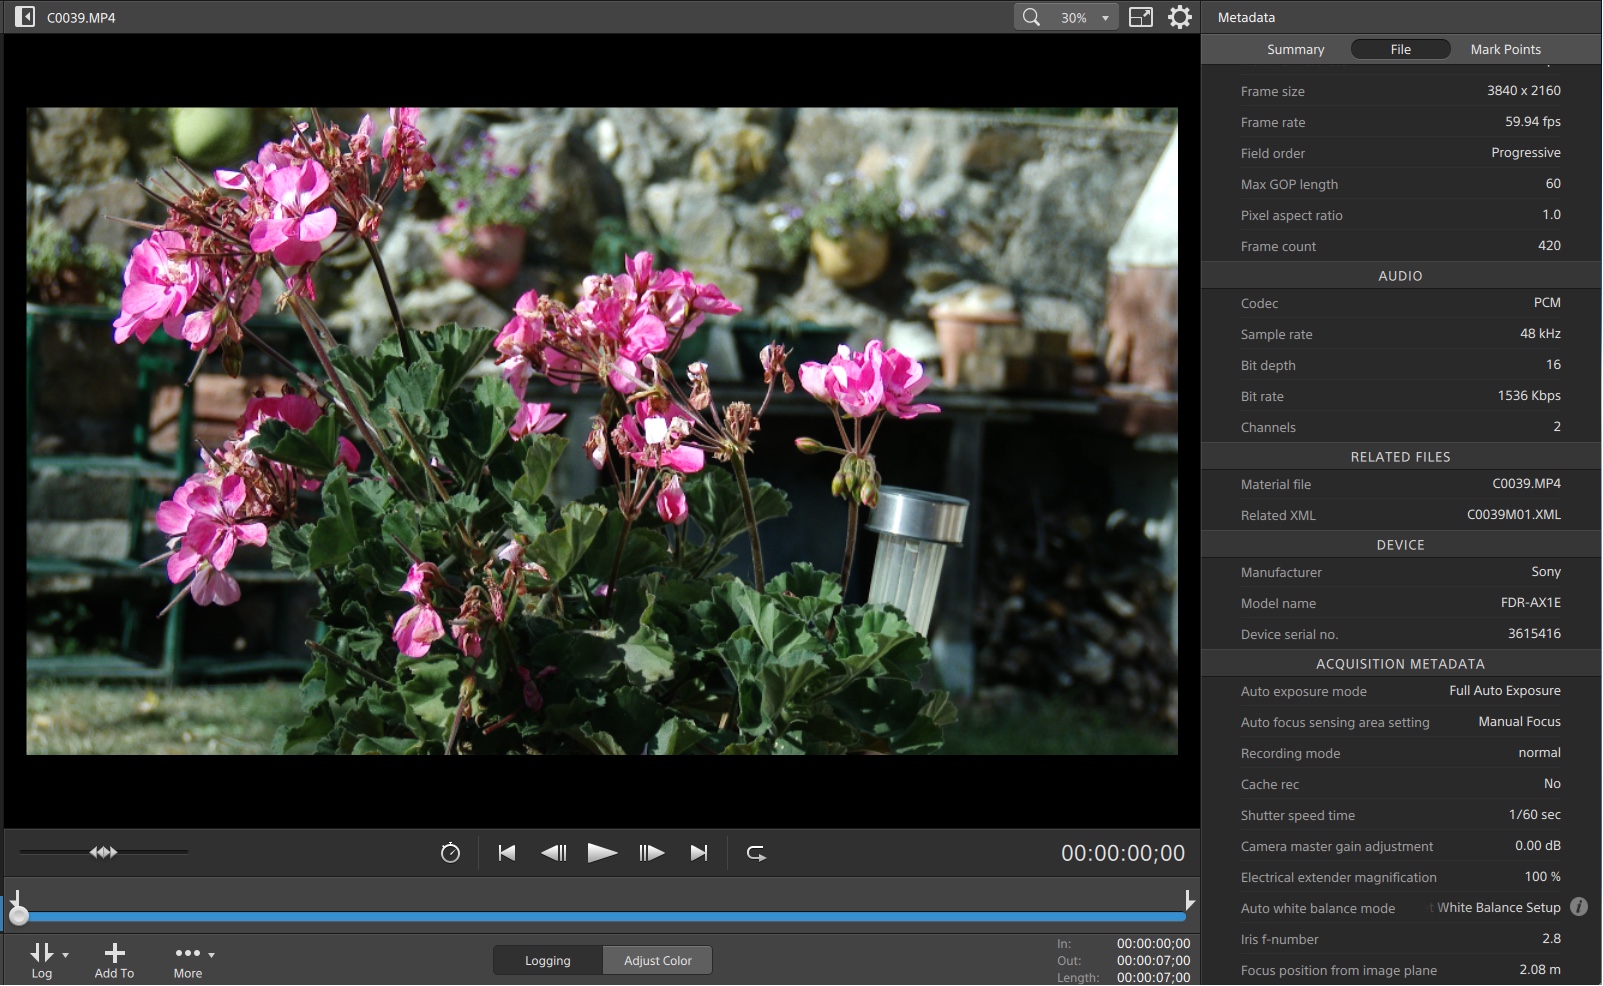Select the Logging mode button
Screen dimensions: 1603x986
[548, 960]
